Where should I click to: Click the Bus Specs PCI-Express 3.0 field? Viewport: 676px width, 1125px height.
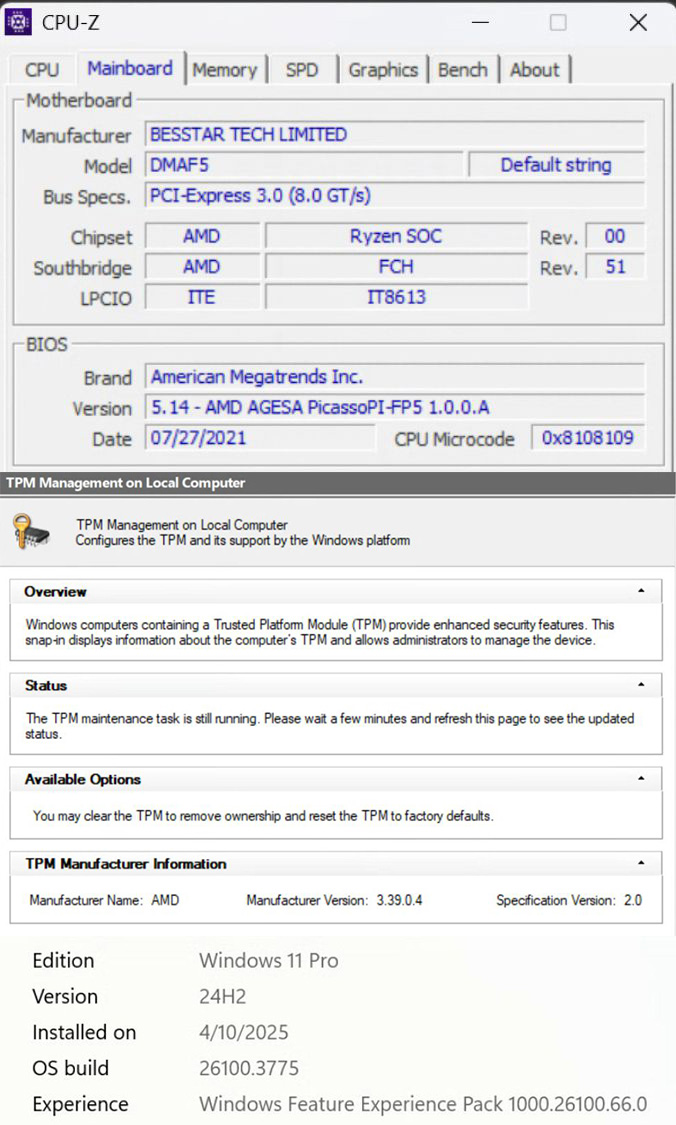(395, 195)
